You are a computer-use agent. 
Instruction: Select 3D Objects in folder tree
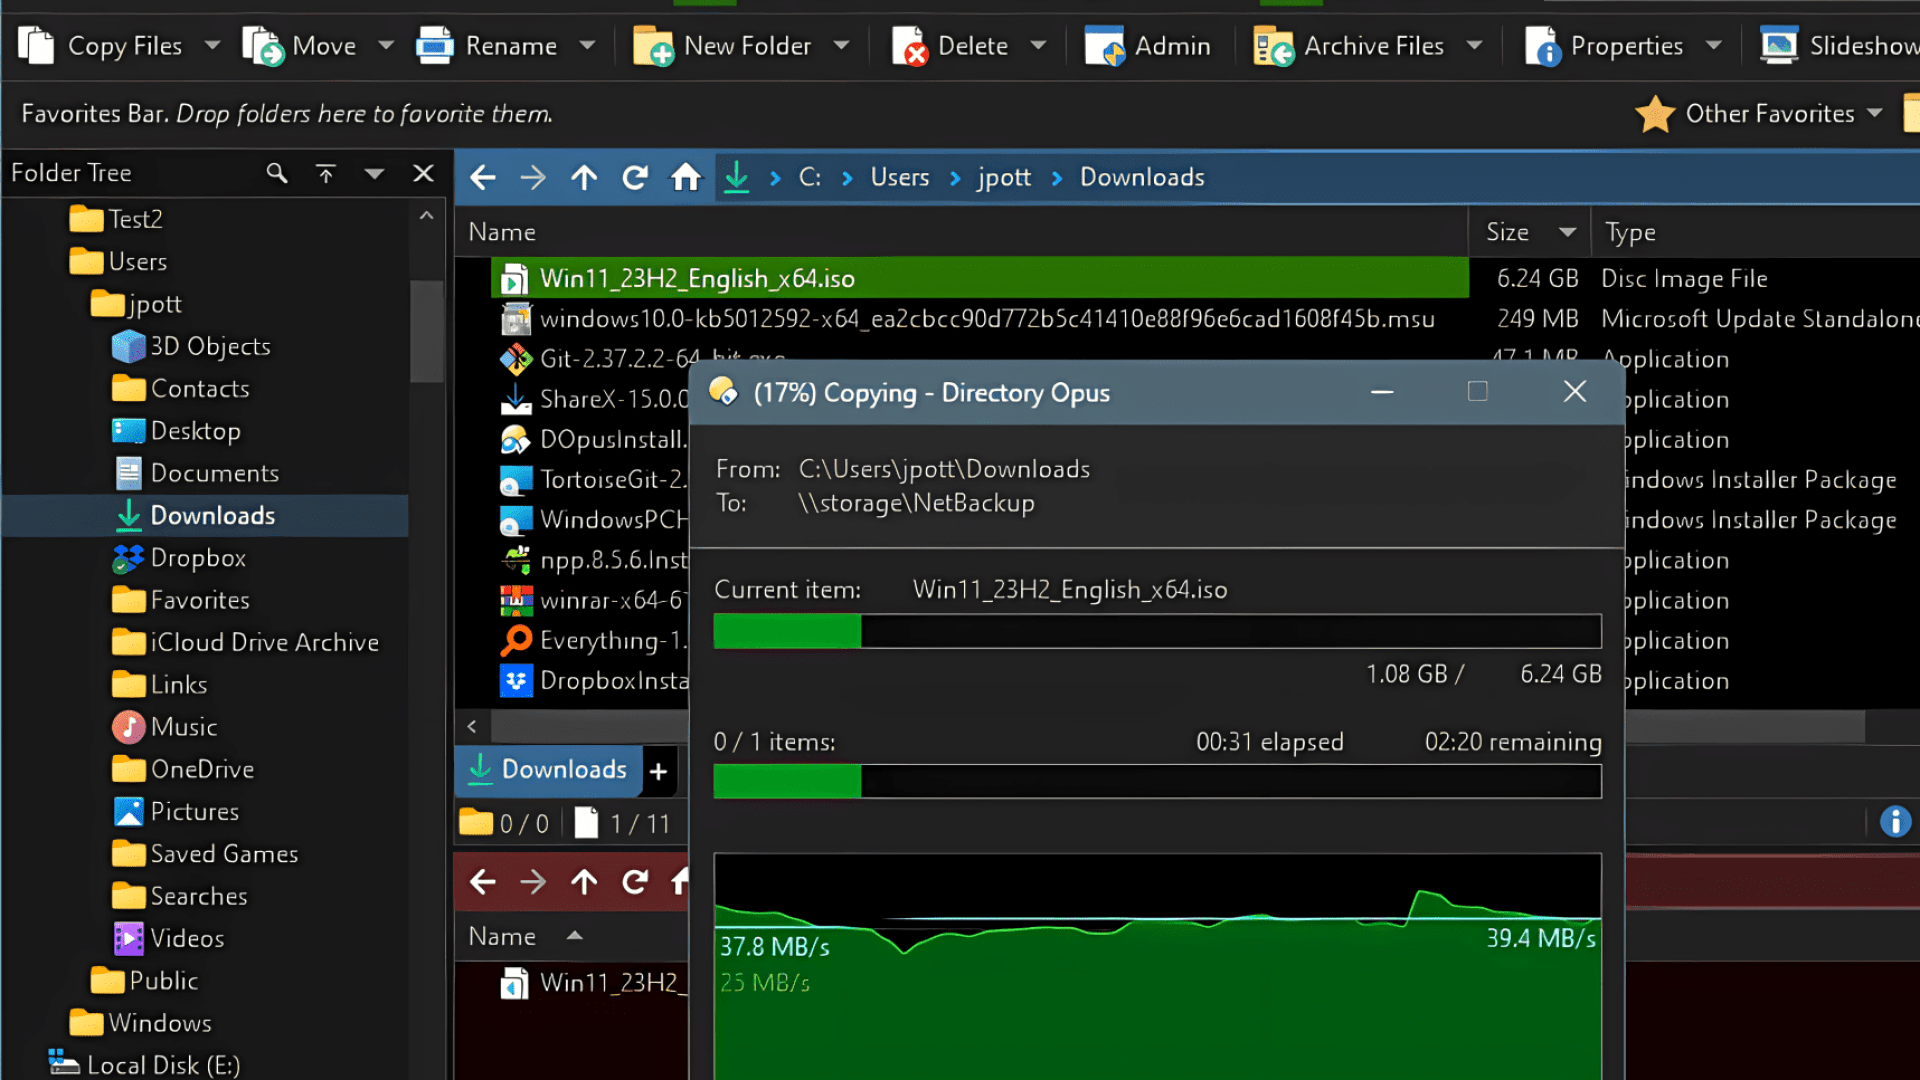191,347
